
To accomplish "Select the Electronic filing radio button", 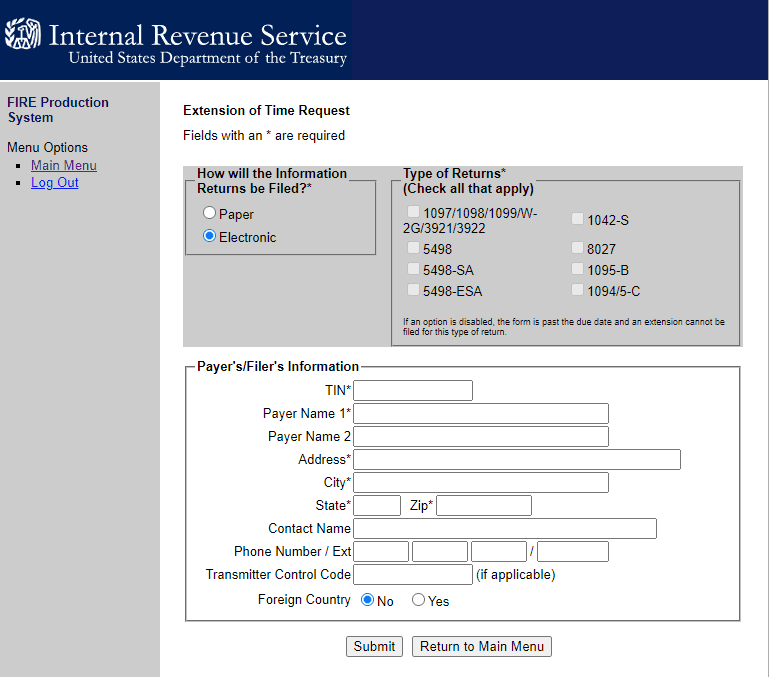I will click(209, 237).
